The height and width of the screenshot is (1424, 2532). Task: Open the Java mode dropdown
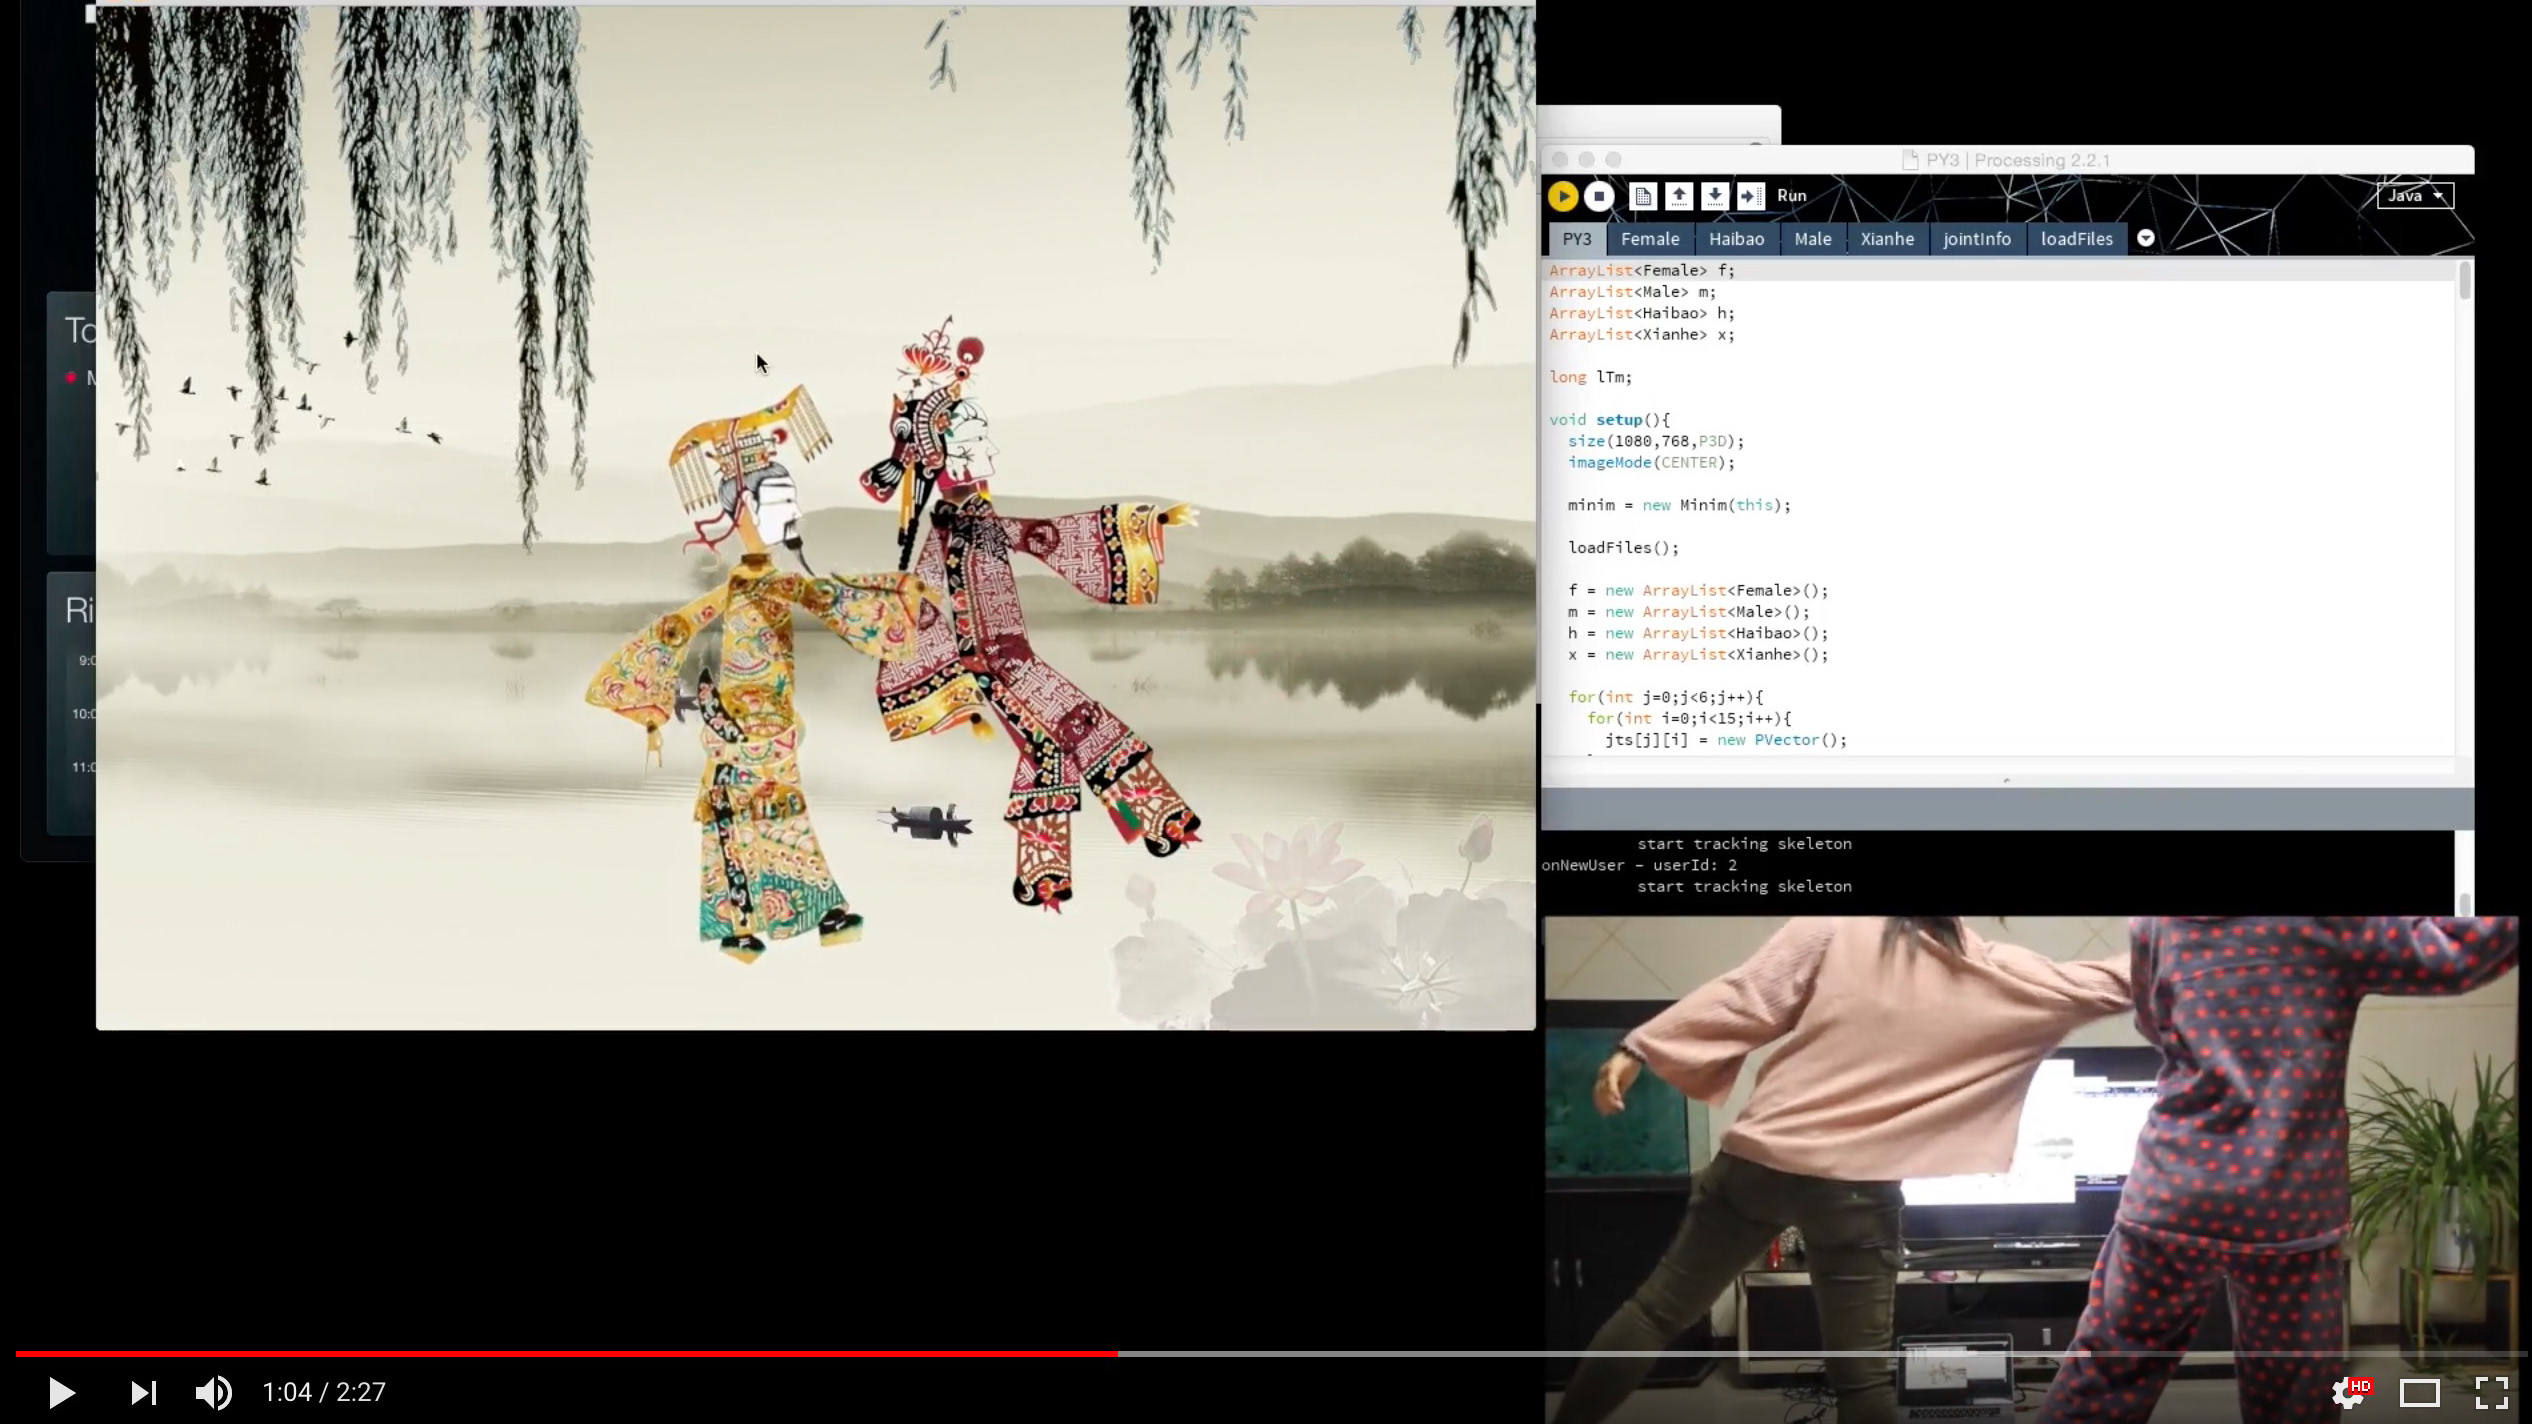(2415, 196)
